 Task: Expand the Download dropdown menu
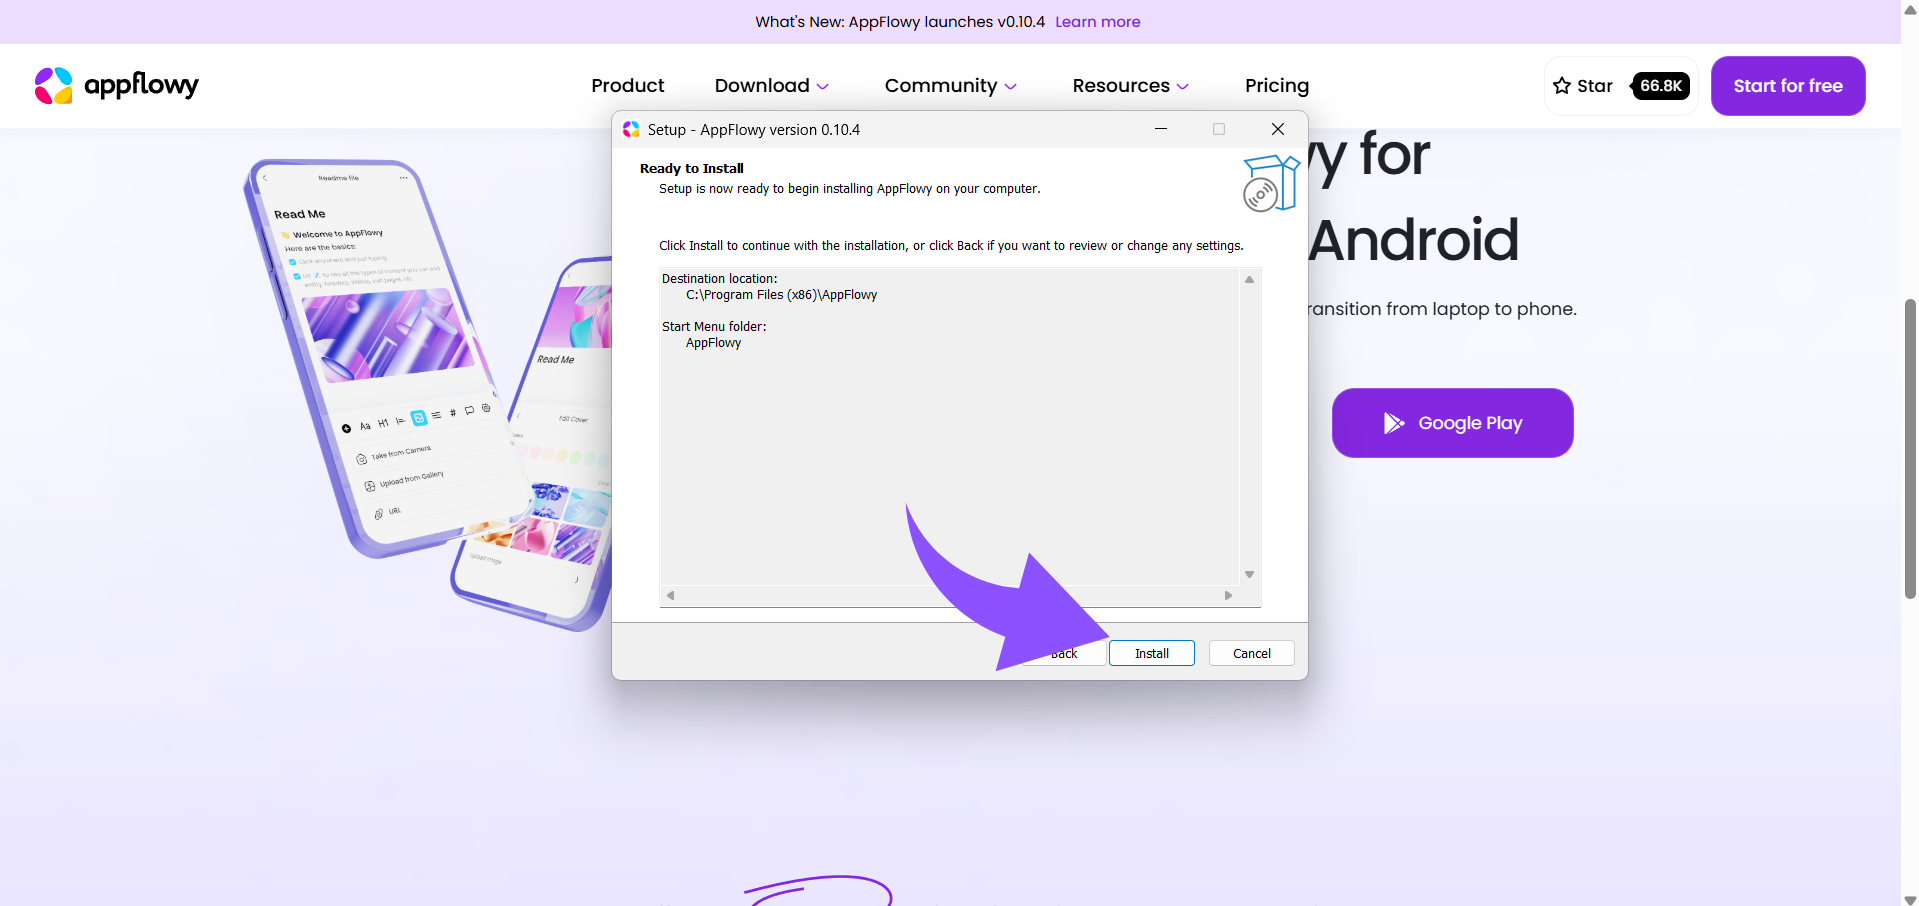771,86
